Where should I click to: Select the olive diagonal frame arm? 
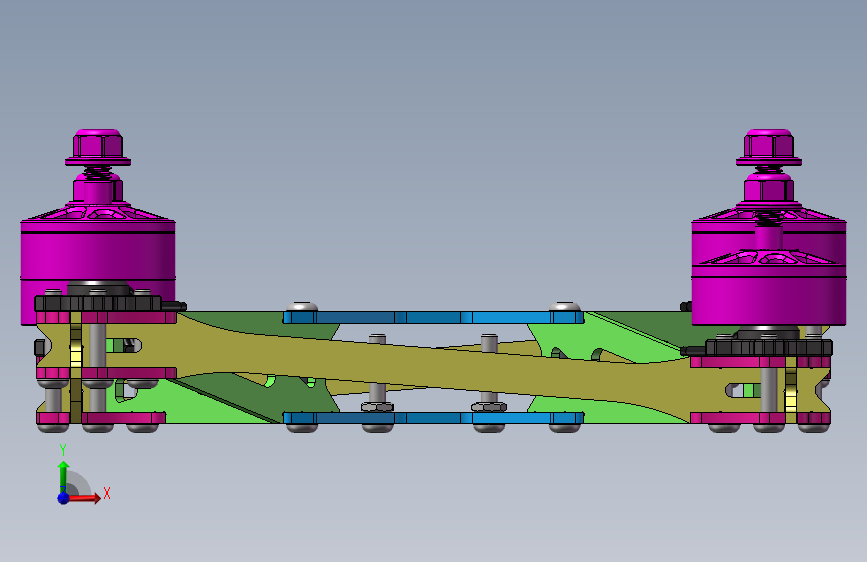[x=434, y=368]
